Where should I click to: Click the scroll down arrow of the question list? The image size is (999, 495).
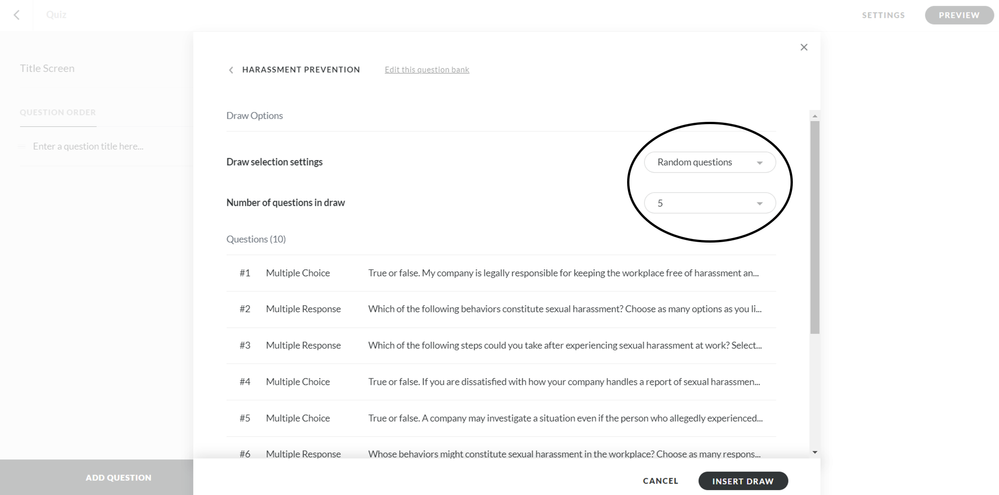click(815, 452)
